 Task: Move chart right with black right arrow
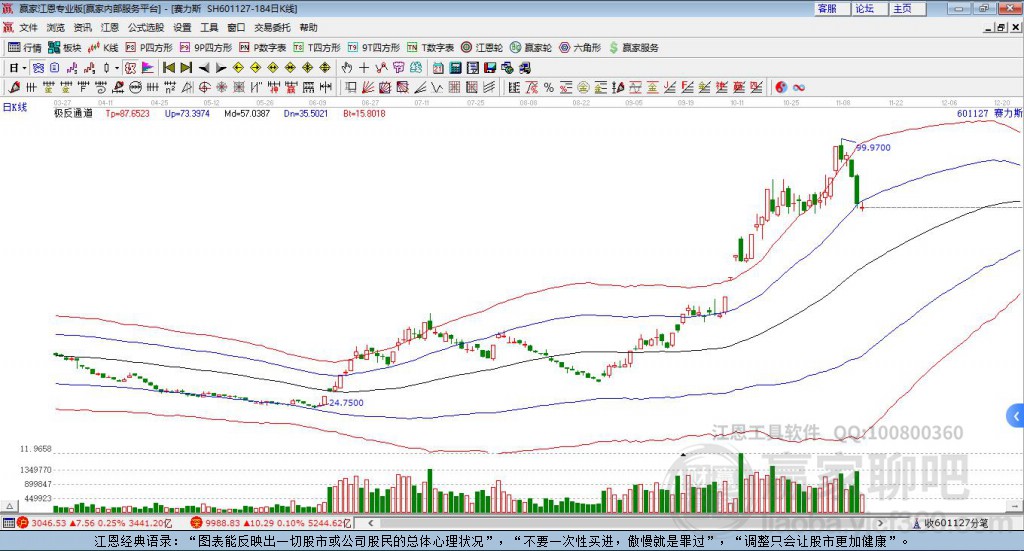point(221,68)
